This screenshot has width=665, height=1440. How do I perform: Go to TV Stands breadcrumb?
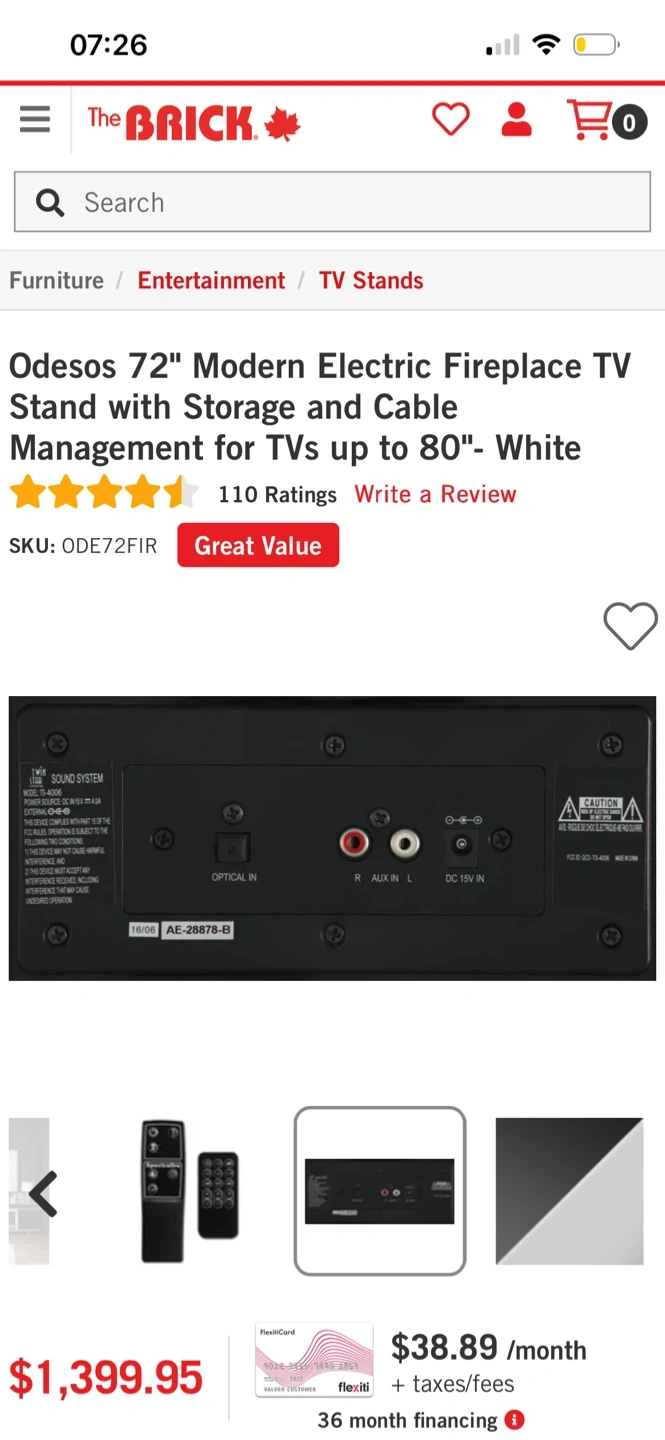tap(371, 281)
